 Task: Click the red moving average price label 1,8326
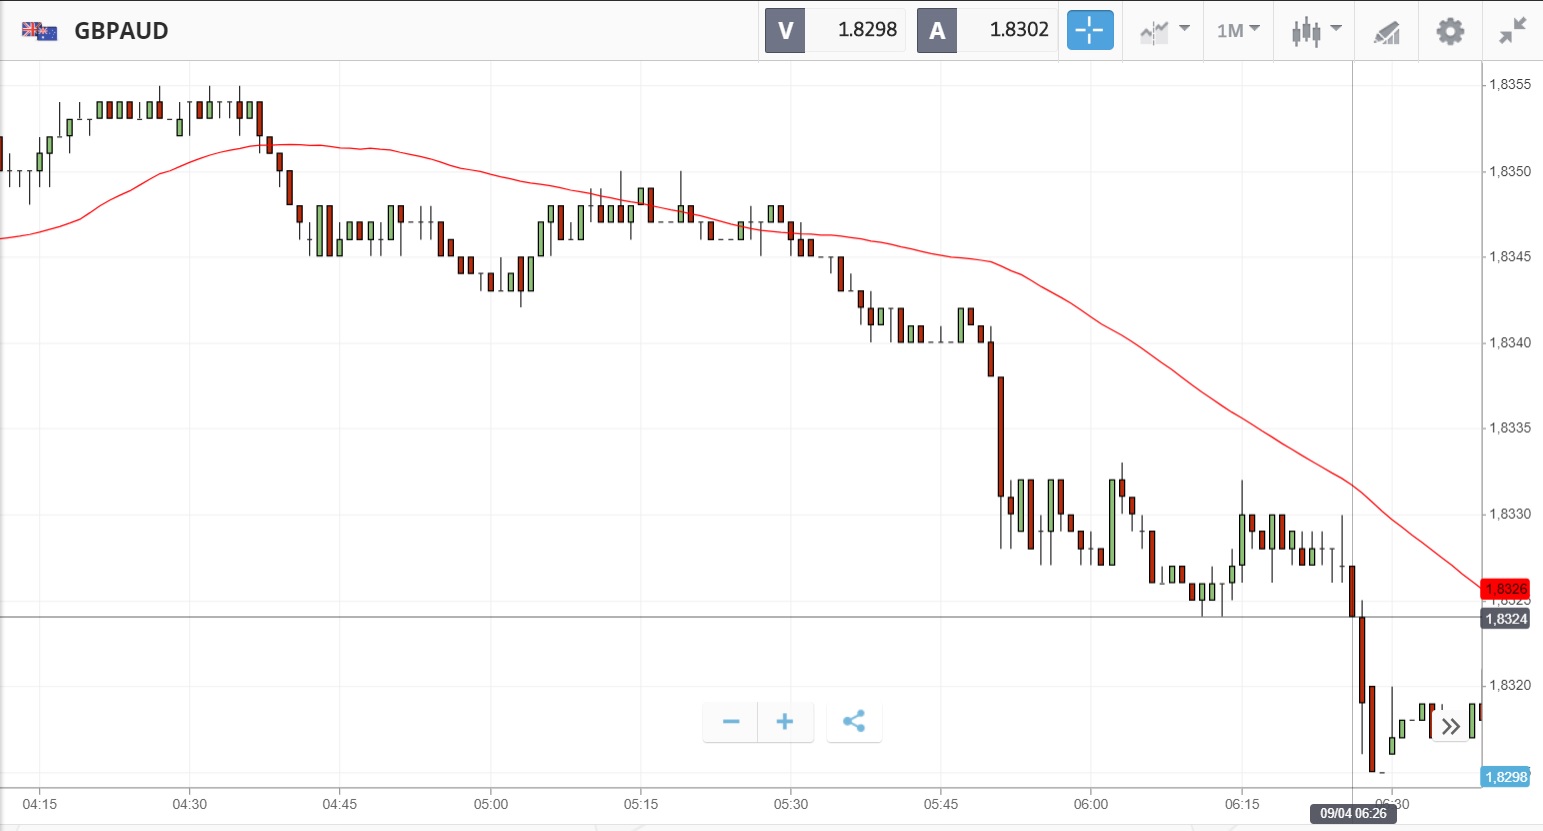click(x=1505, y=589)
